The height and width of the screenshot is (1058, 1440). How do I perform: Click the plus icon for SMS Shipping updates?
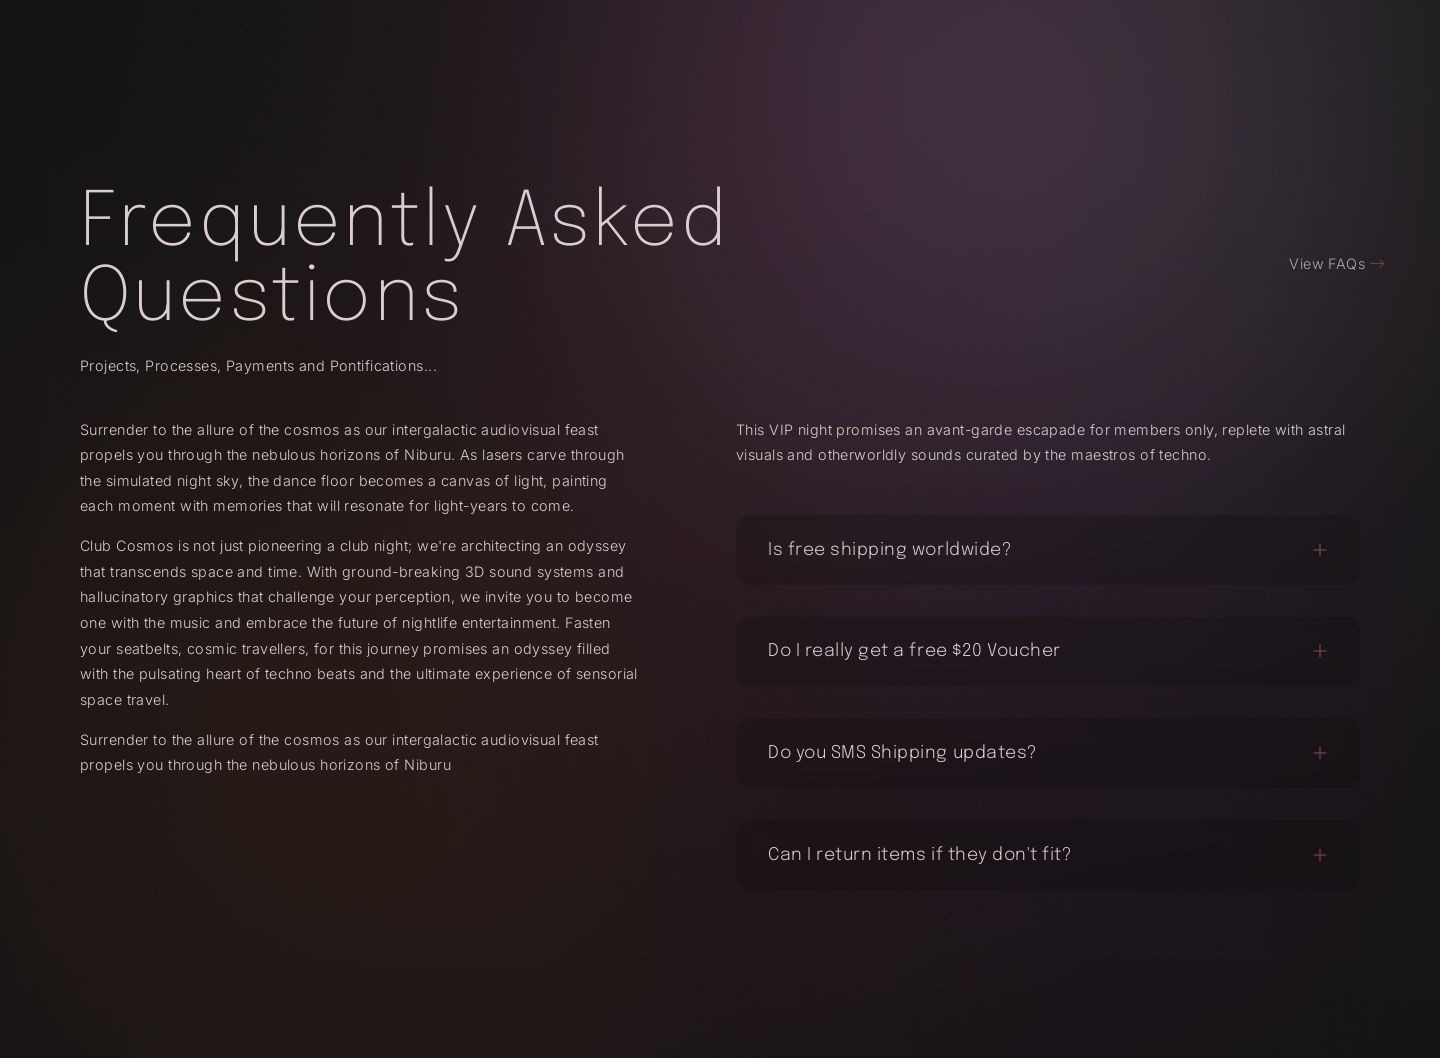tap(1319, 753)
